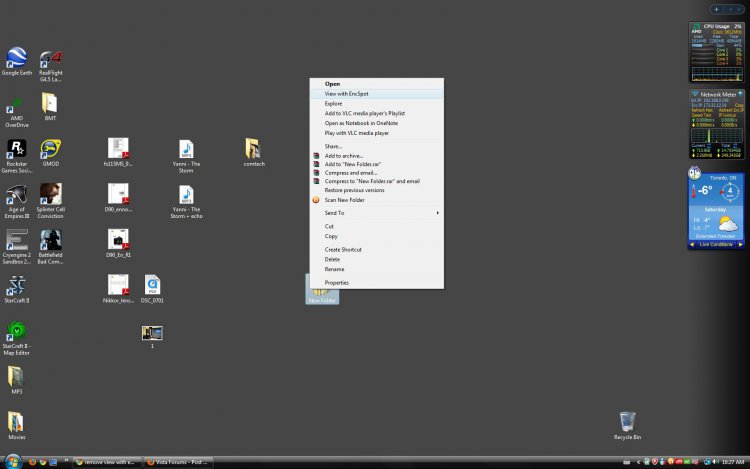Click next arrow beside 'Live Conditions'
This screenshot has width=750, height=469.
(x=740, y=244)
